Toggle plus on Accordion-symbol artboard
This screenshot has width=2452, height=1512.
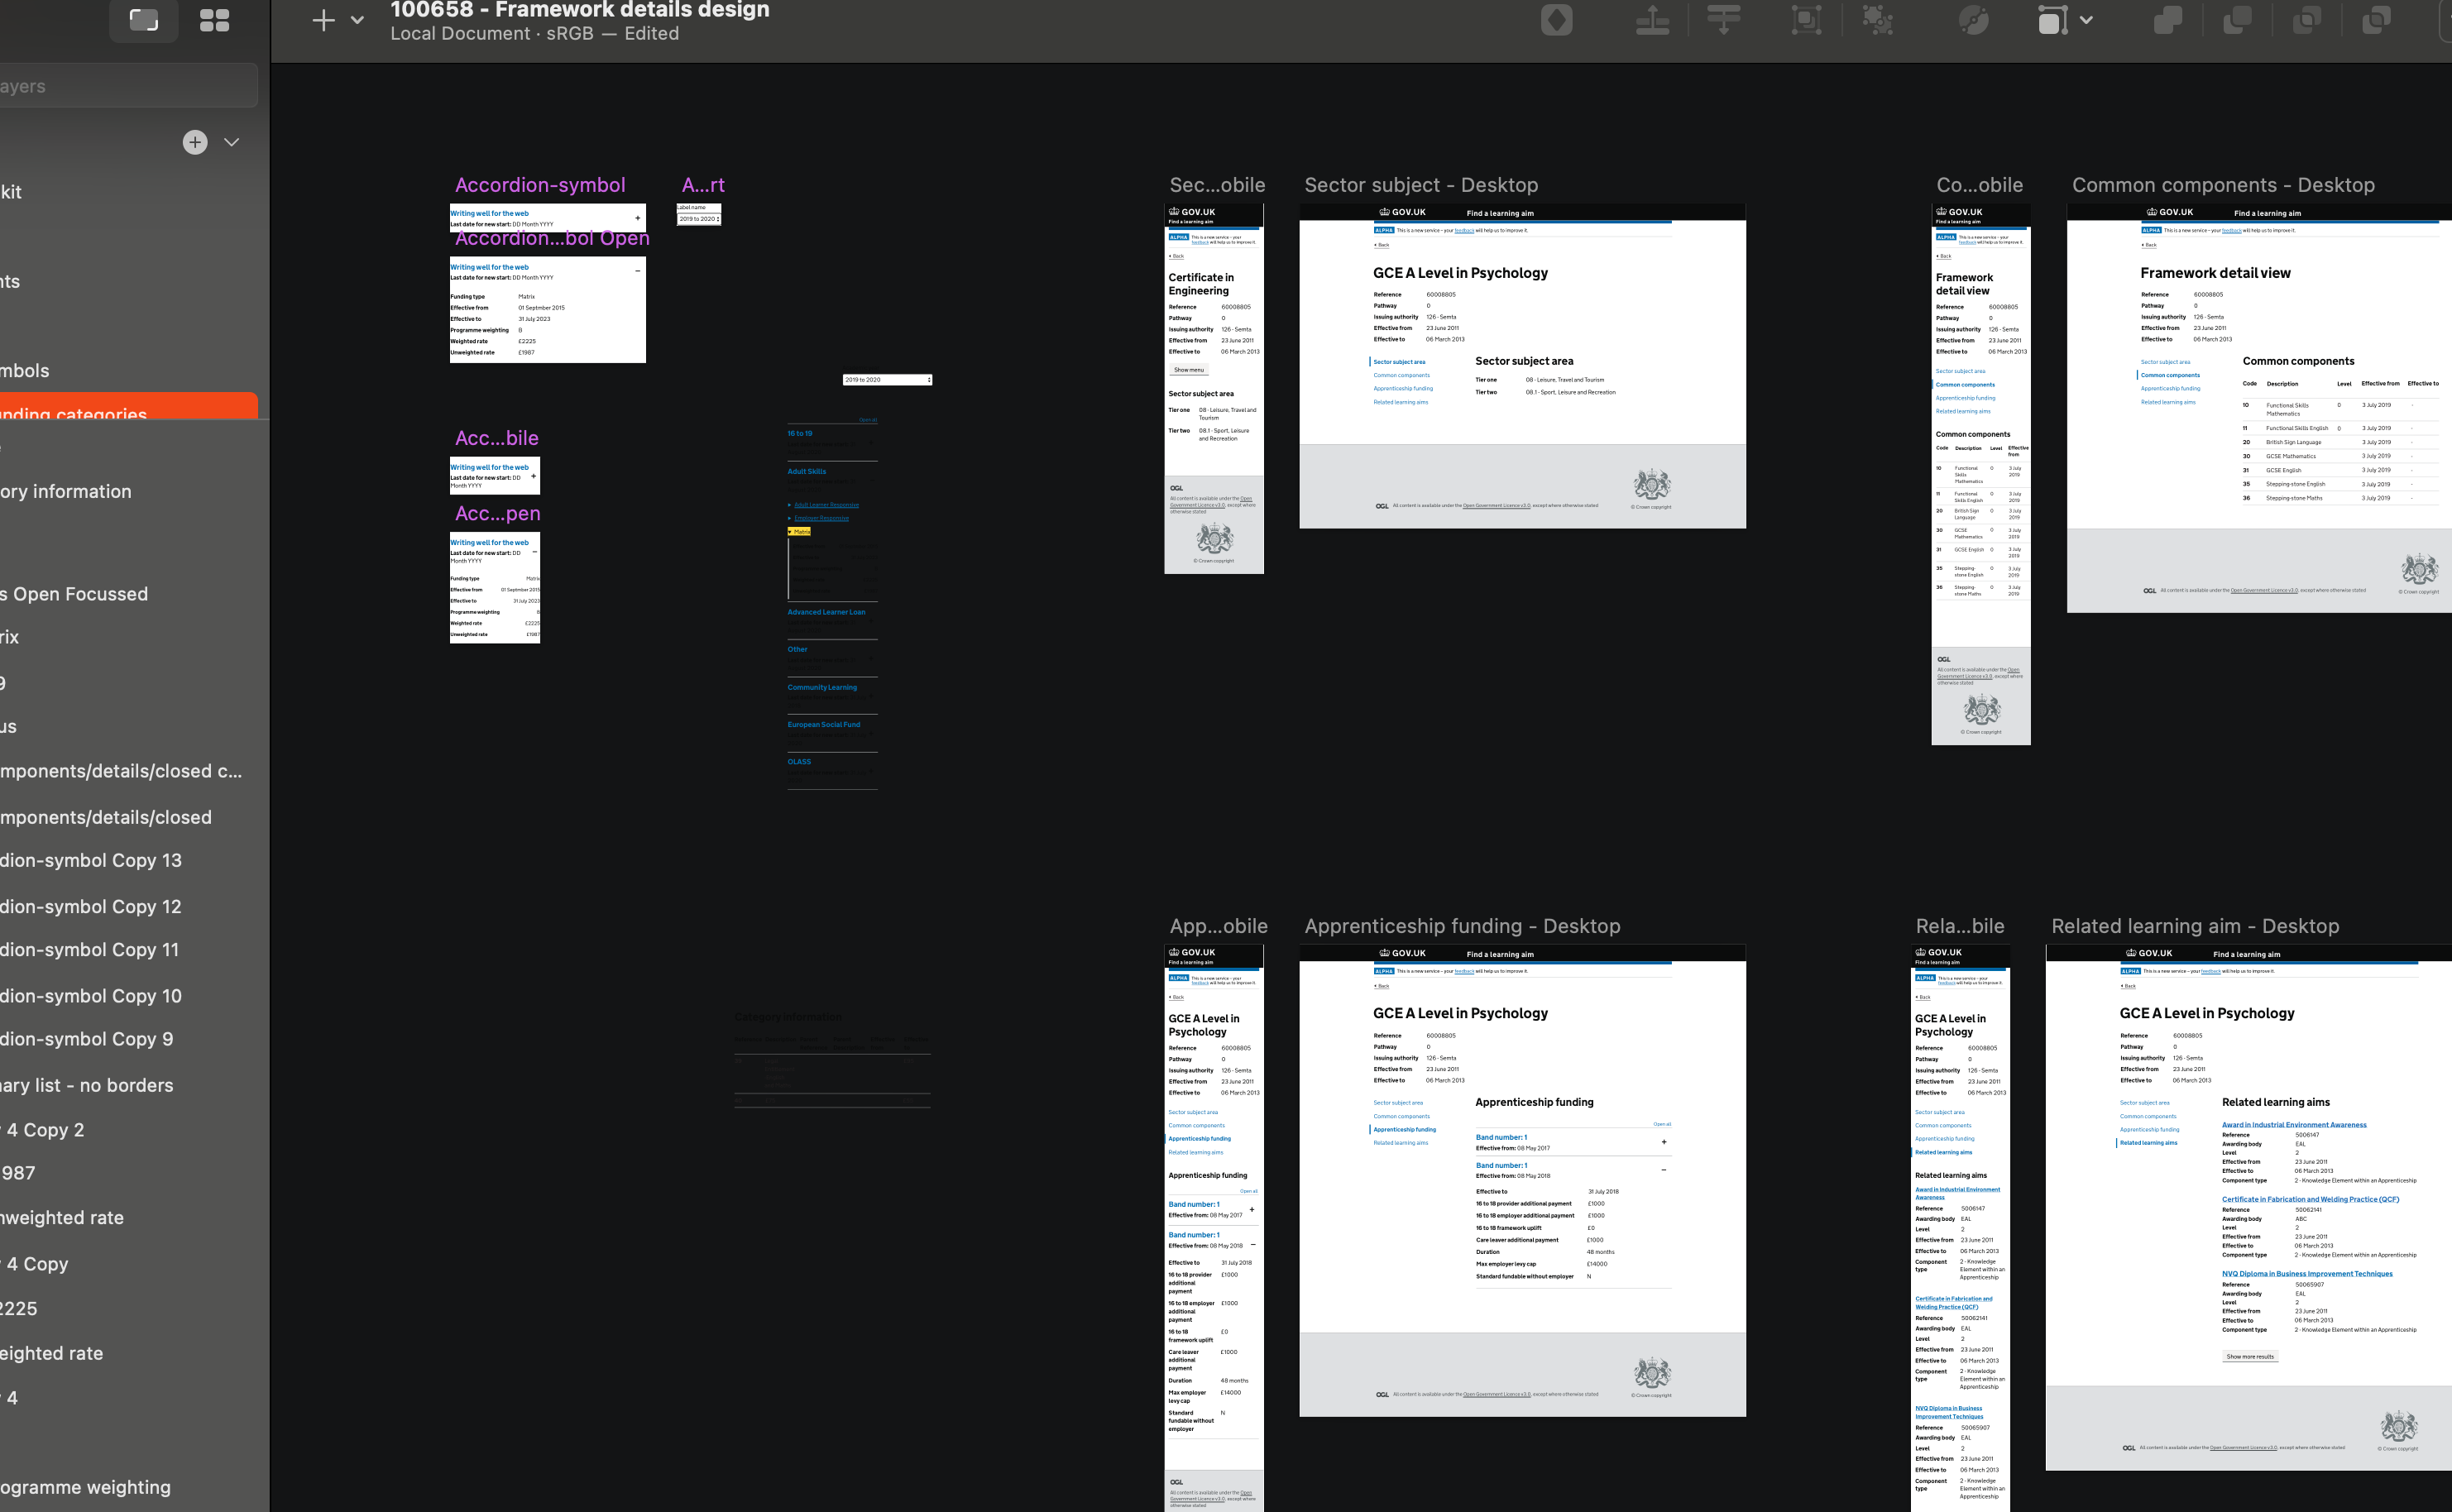pyautogui.click(x=637, y=217)
